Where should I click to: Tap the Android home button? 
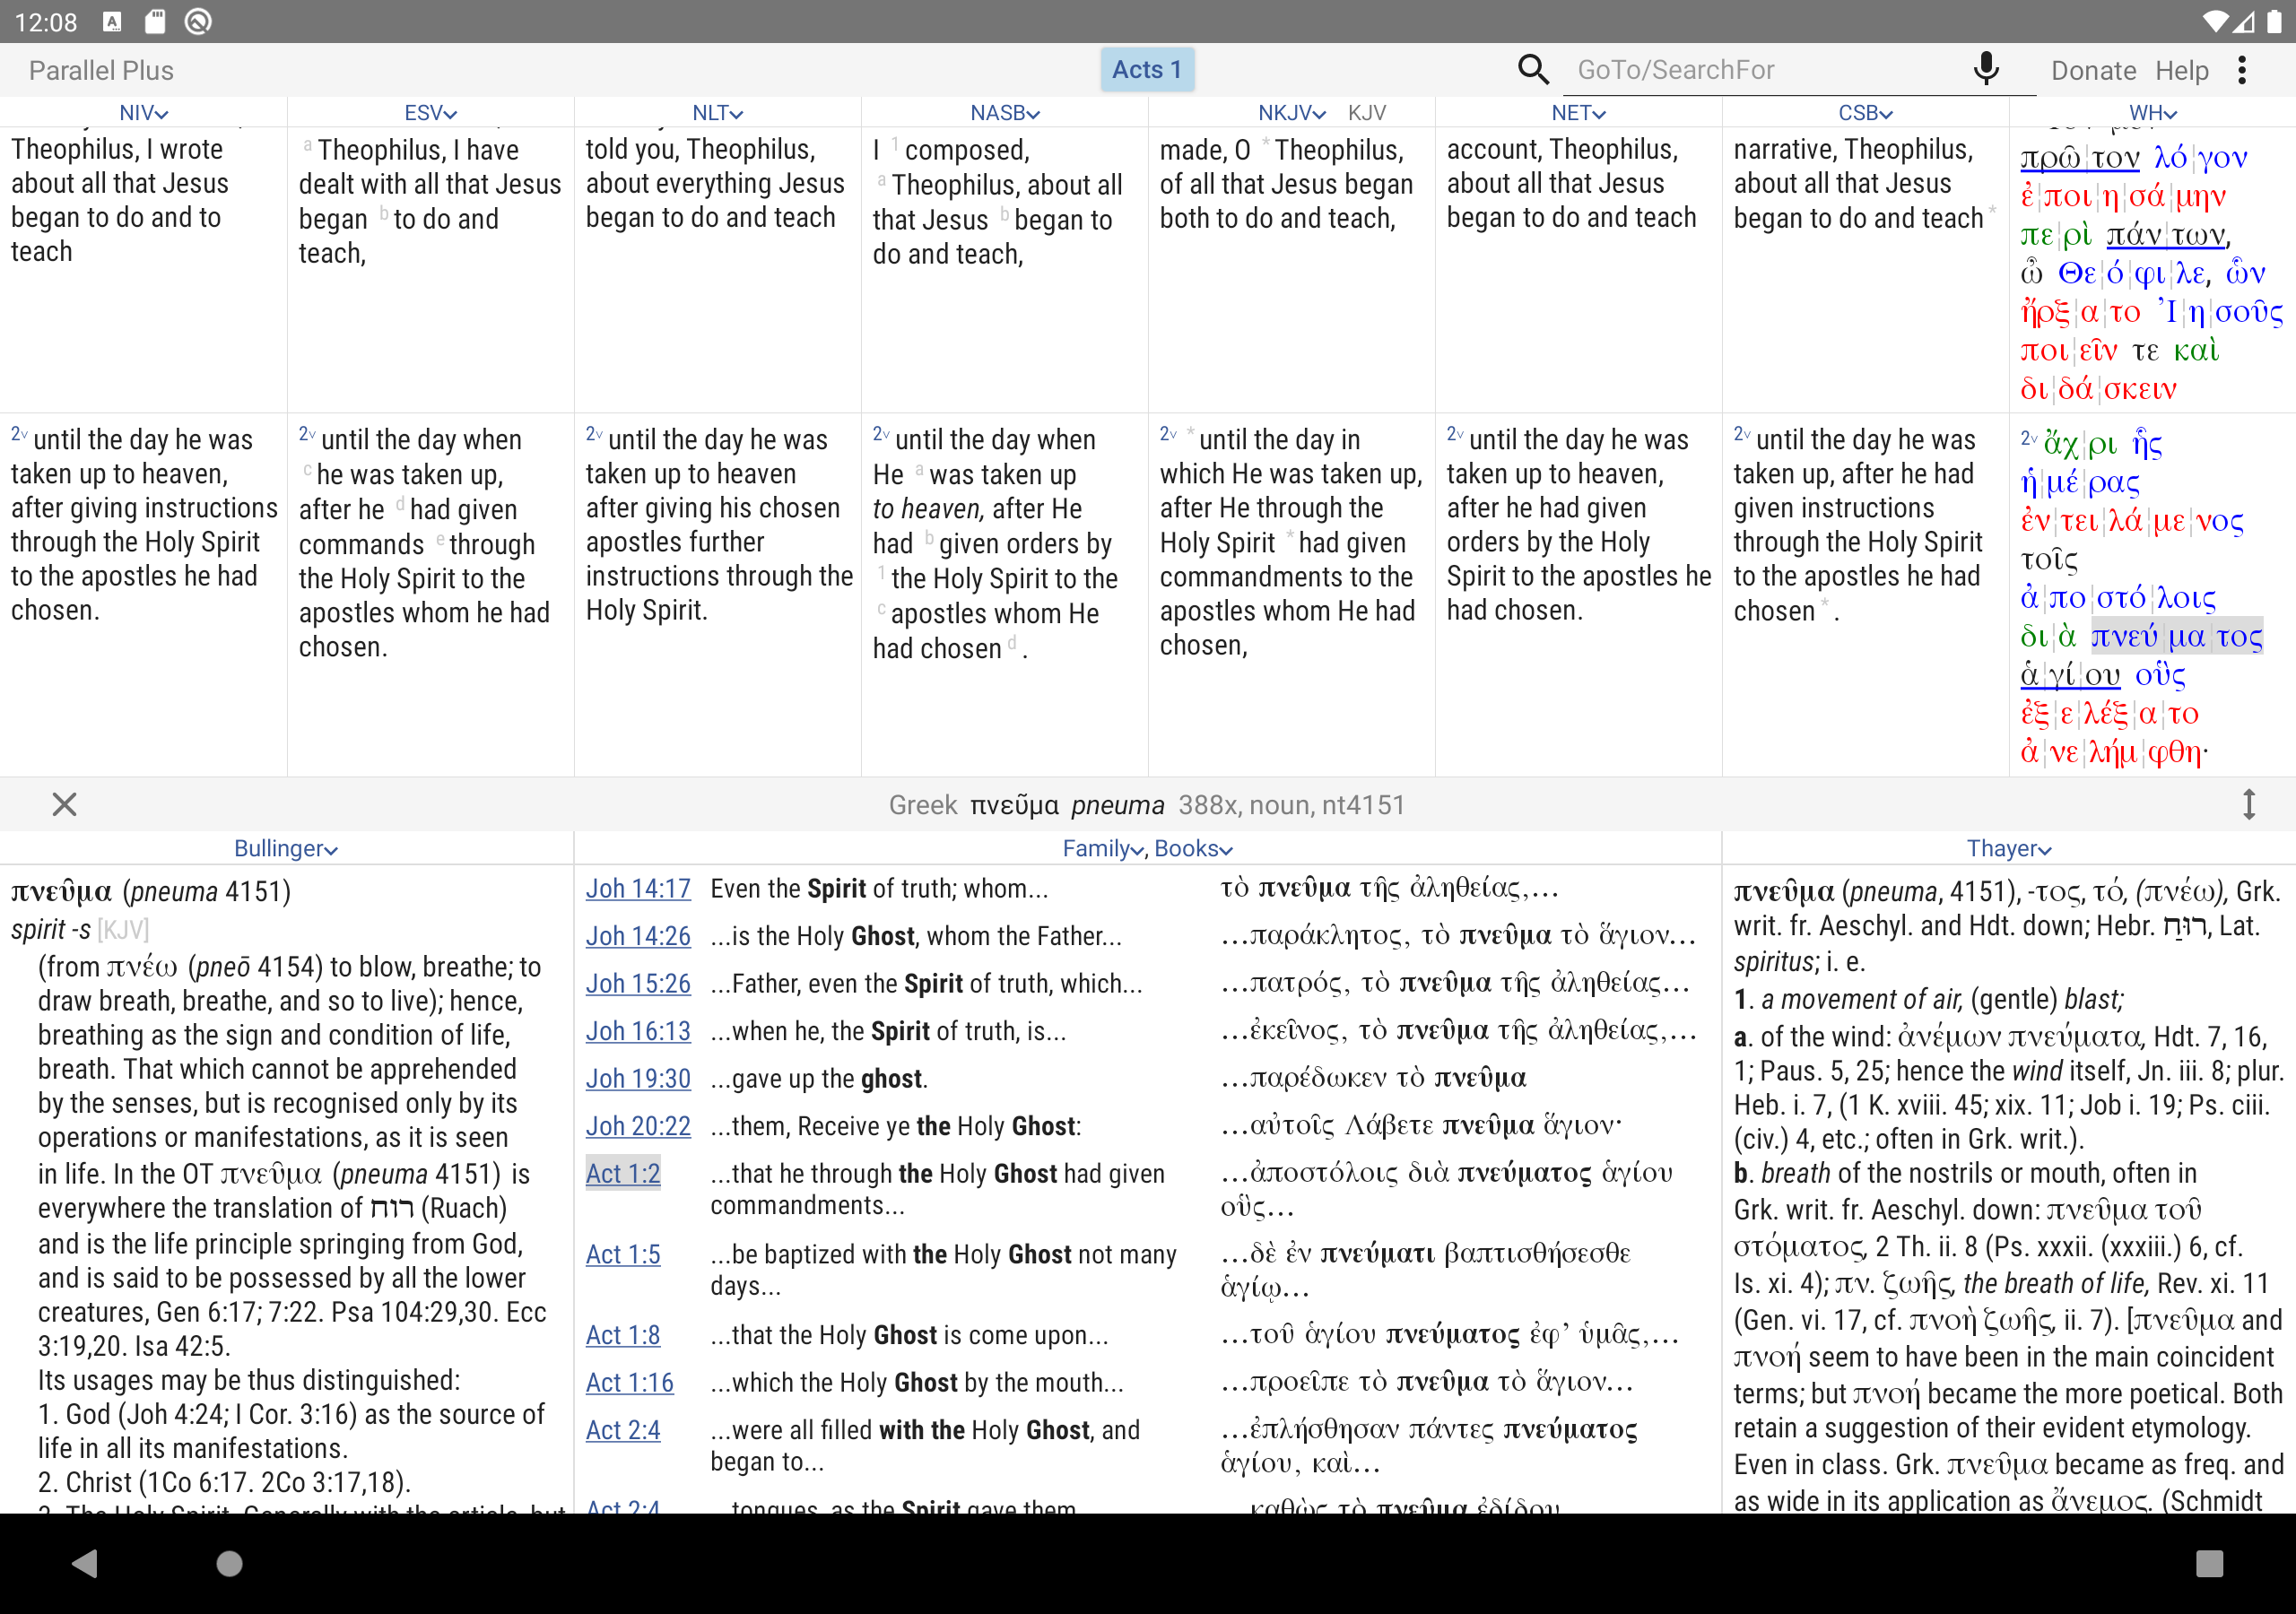click(x=229, y=1563)
